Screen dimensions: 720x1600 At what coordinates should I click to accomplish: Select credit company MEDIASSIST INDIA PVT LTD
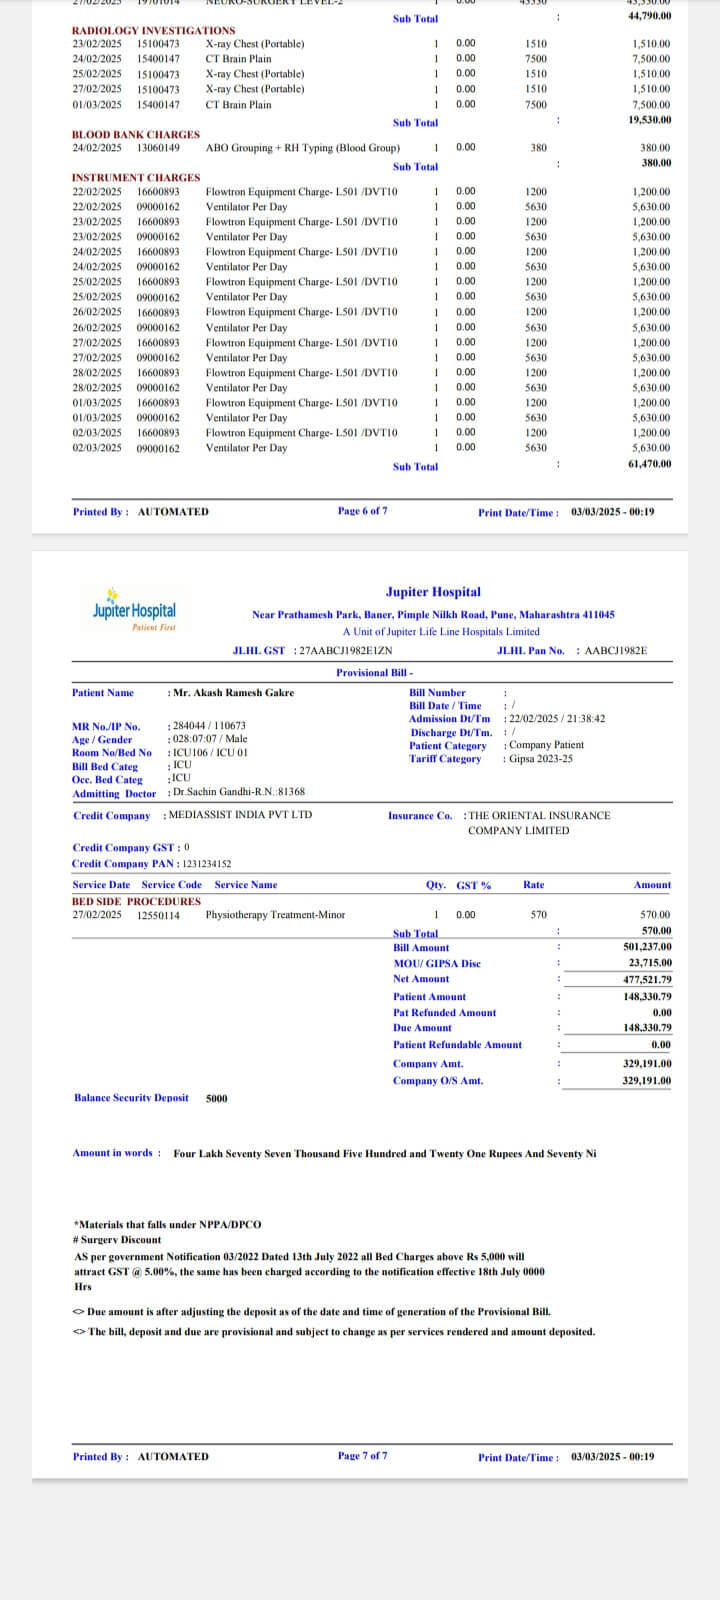[x=240, y=815]
